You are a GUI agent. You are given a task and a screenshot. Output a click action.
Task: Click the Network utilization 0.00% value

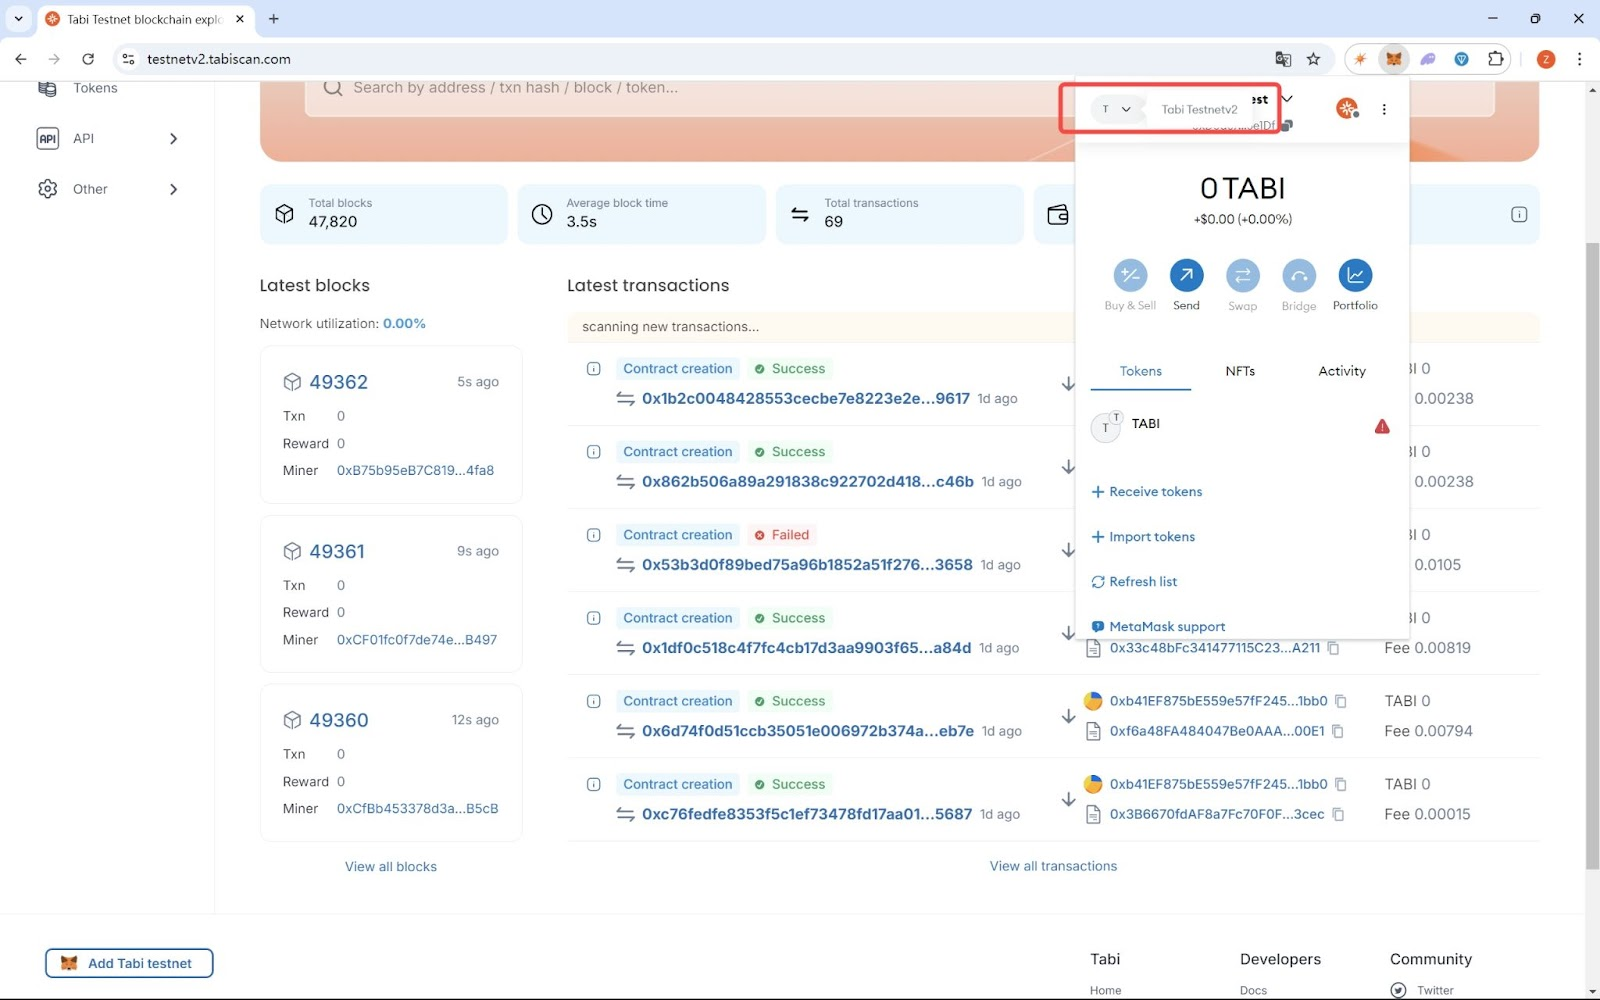click(x=404, y=324)
